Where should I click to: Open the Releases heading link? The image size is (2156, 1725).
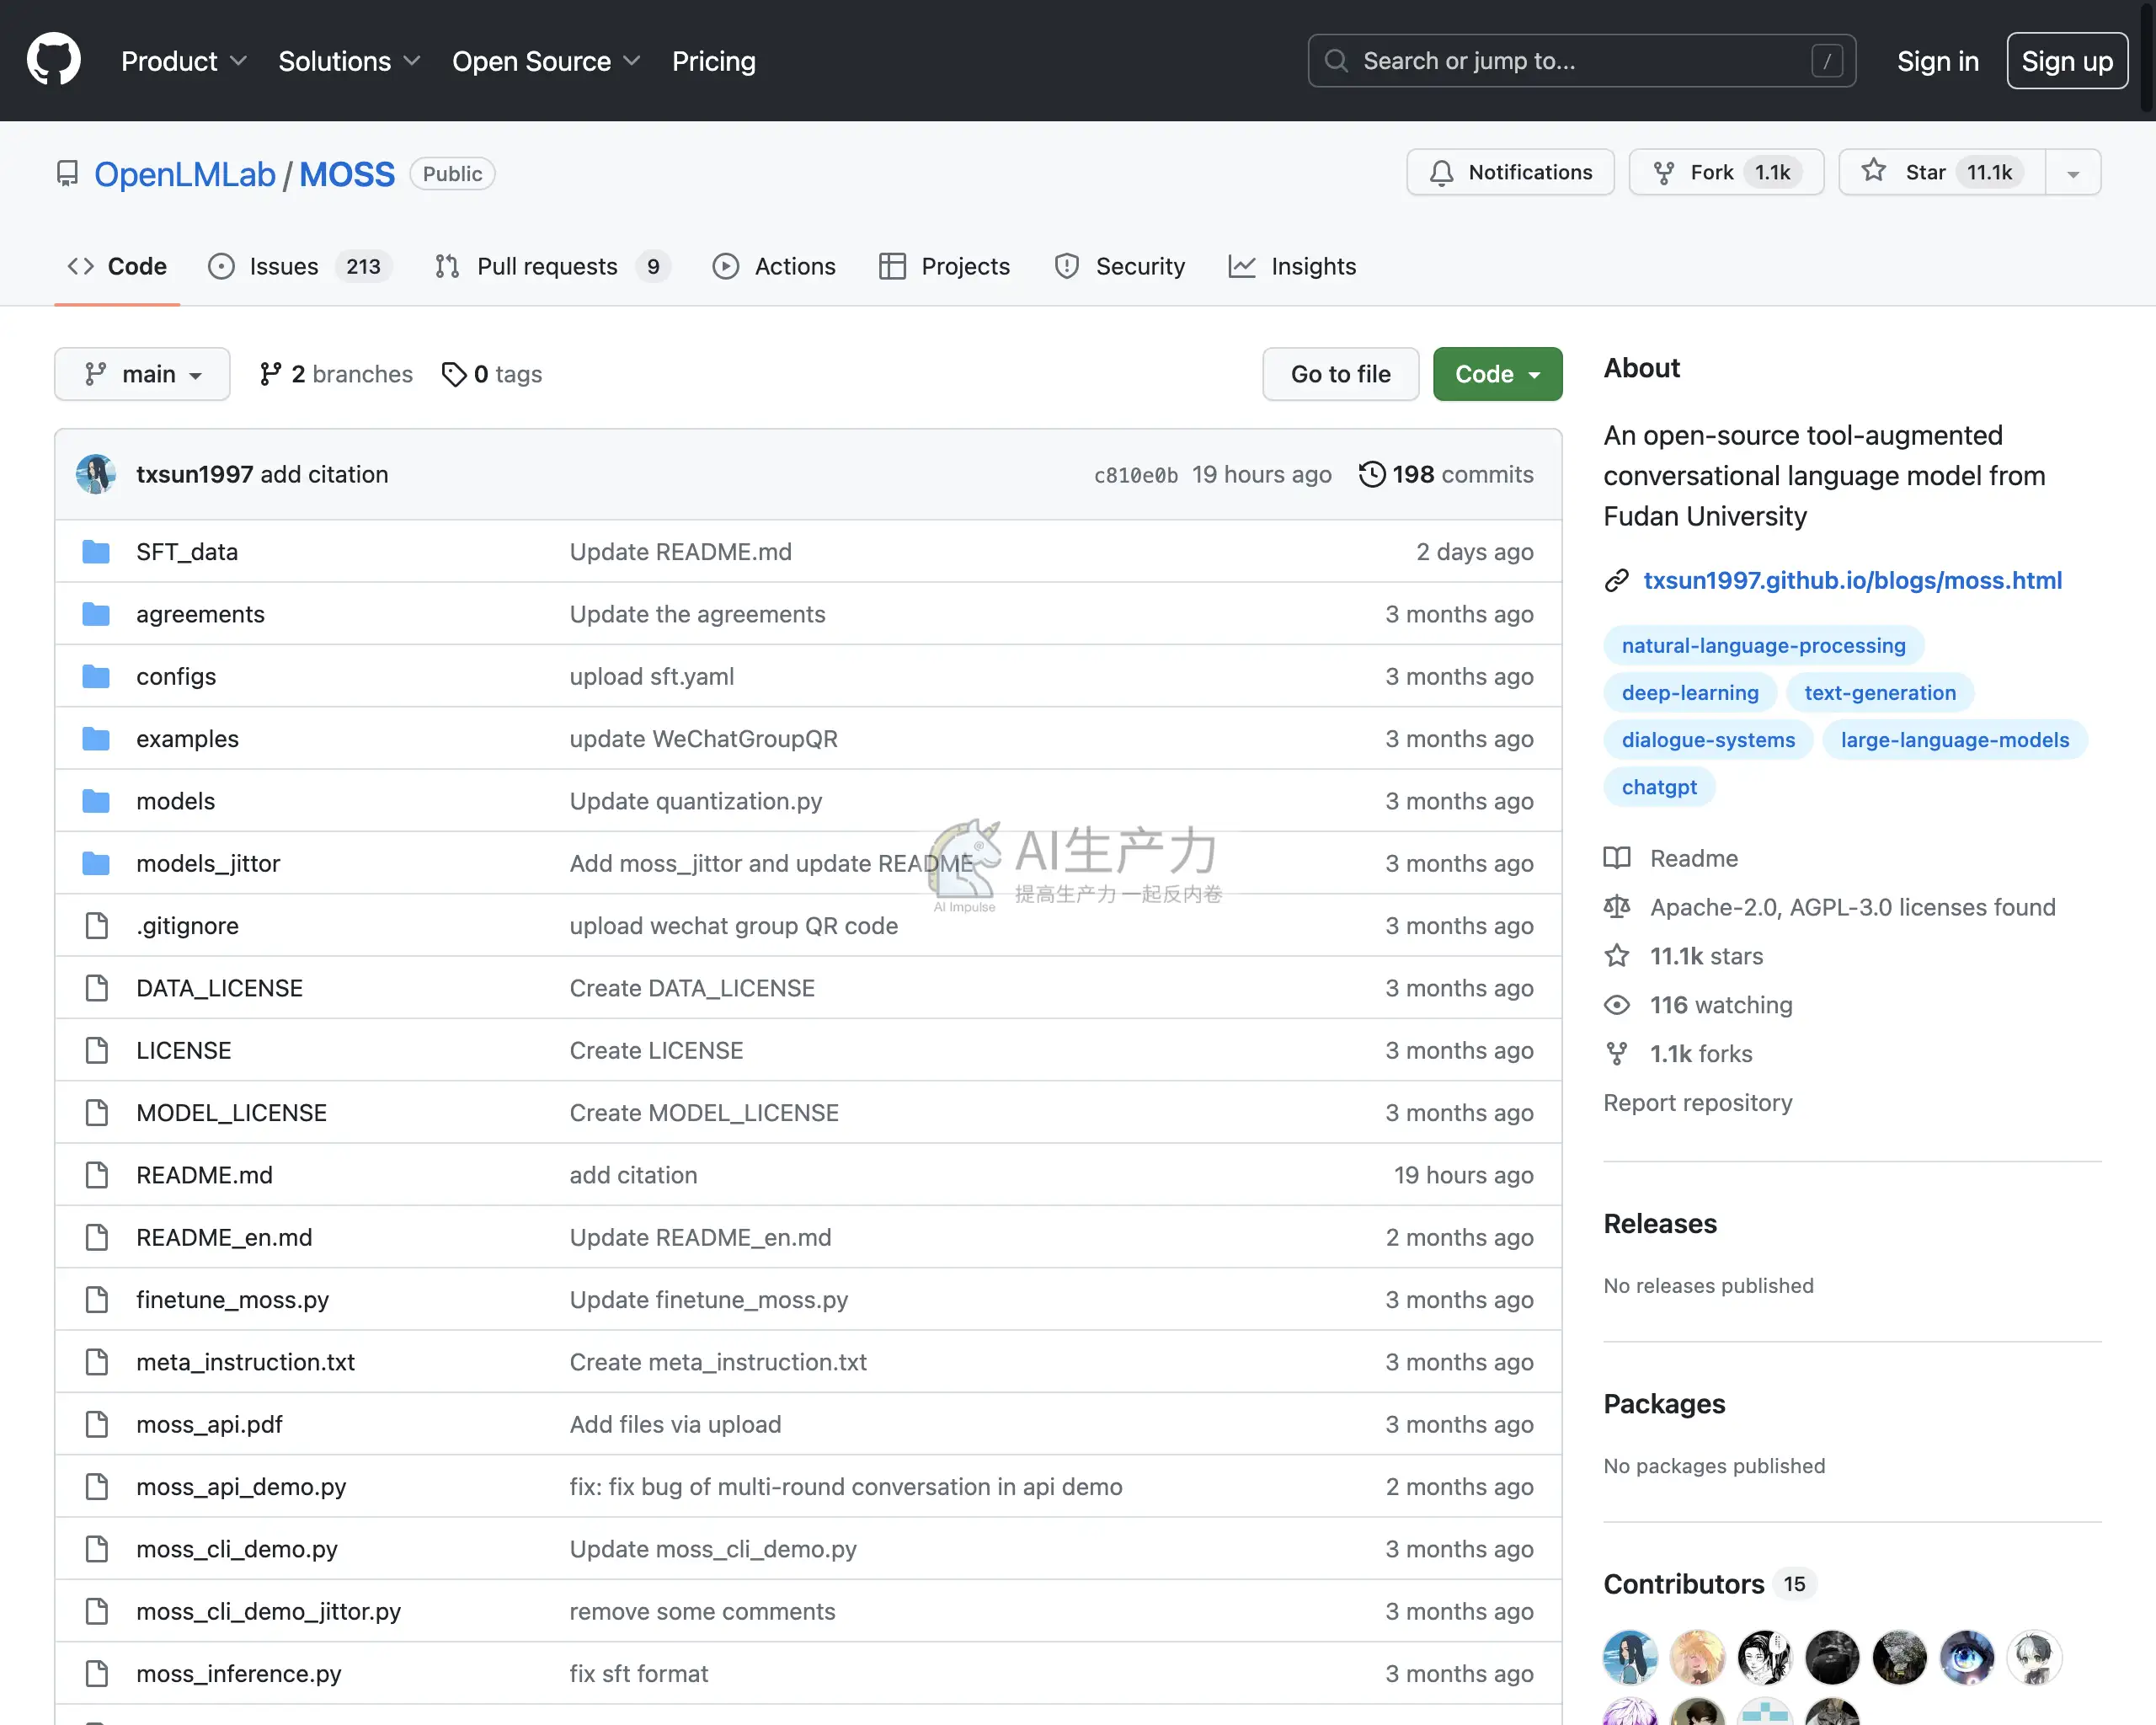coord(1660,1224)
